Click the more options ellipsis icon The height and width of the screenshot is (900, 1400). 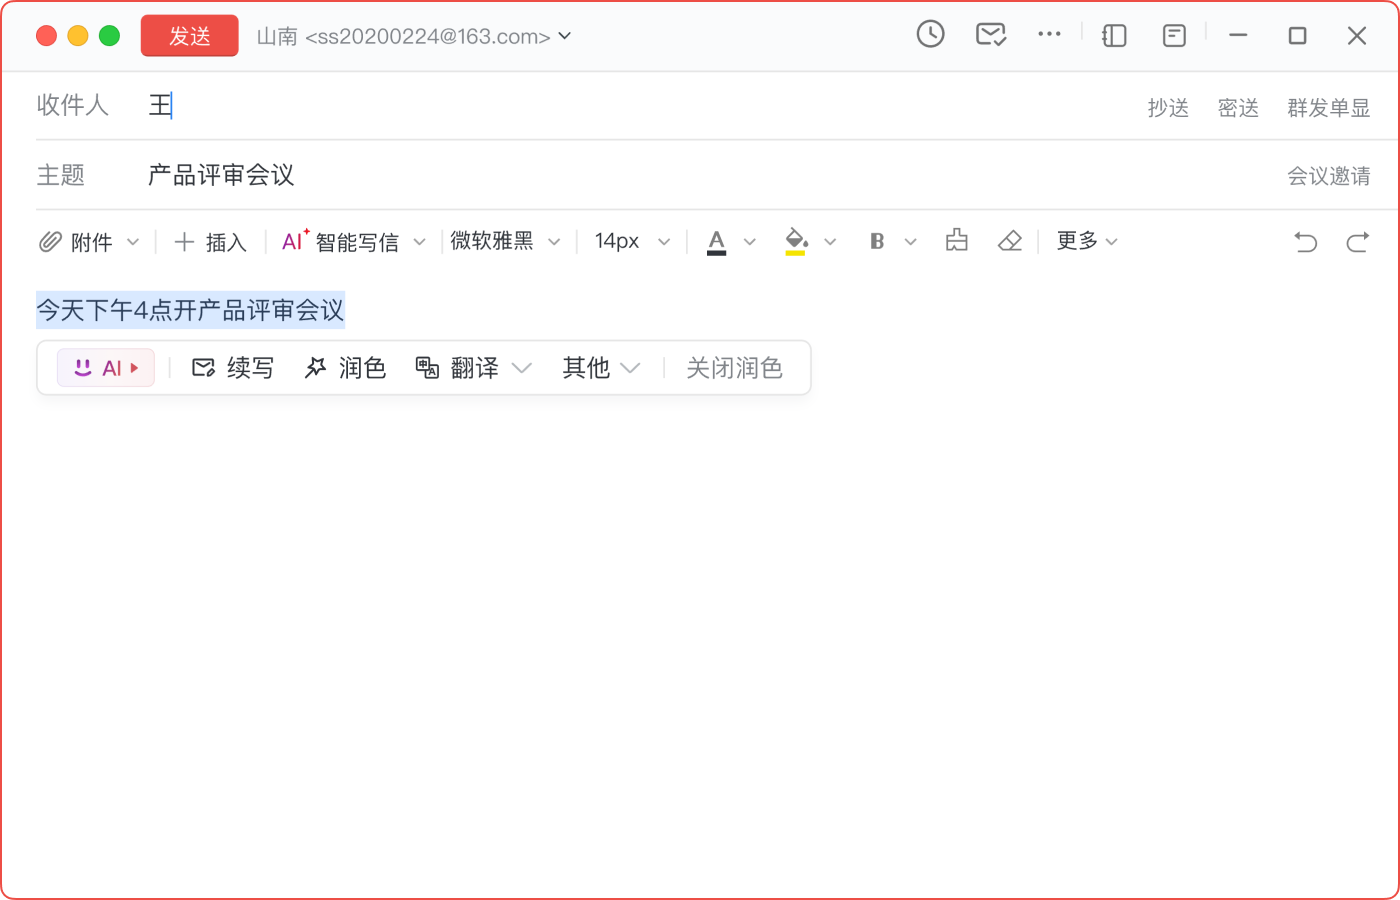point(1050,34)
